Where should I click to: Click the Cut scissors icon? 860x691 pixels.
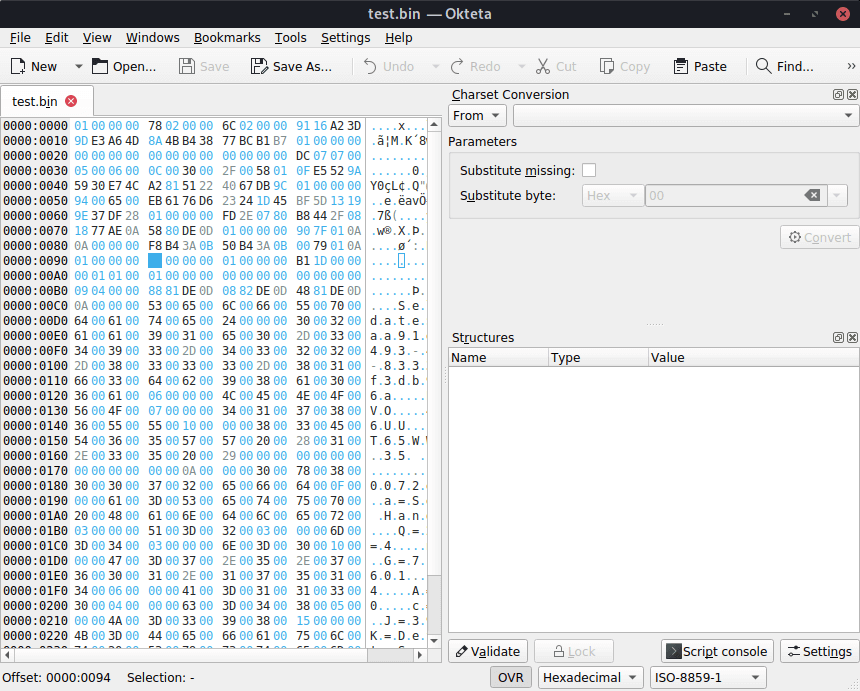[543, 66]
